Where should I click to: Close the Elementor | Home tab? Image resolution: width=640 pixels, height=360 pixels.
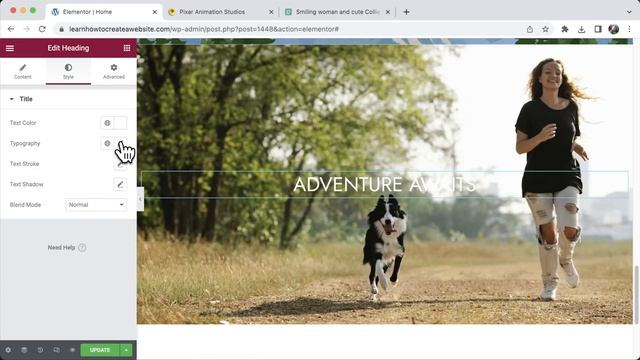click(155, 12)
